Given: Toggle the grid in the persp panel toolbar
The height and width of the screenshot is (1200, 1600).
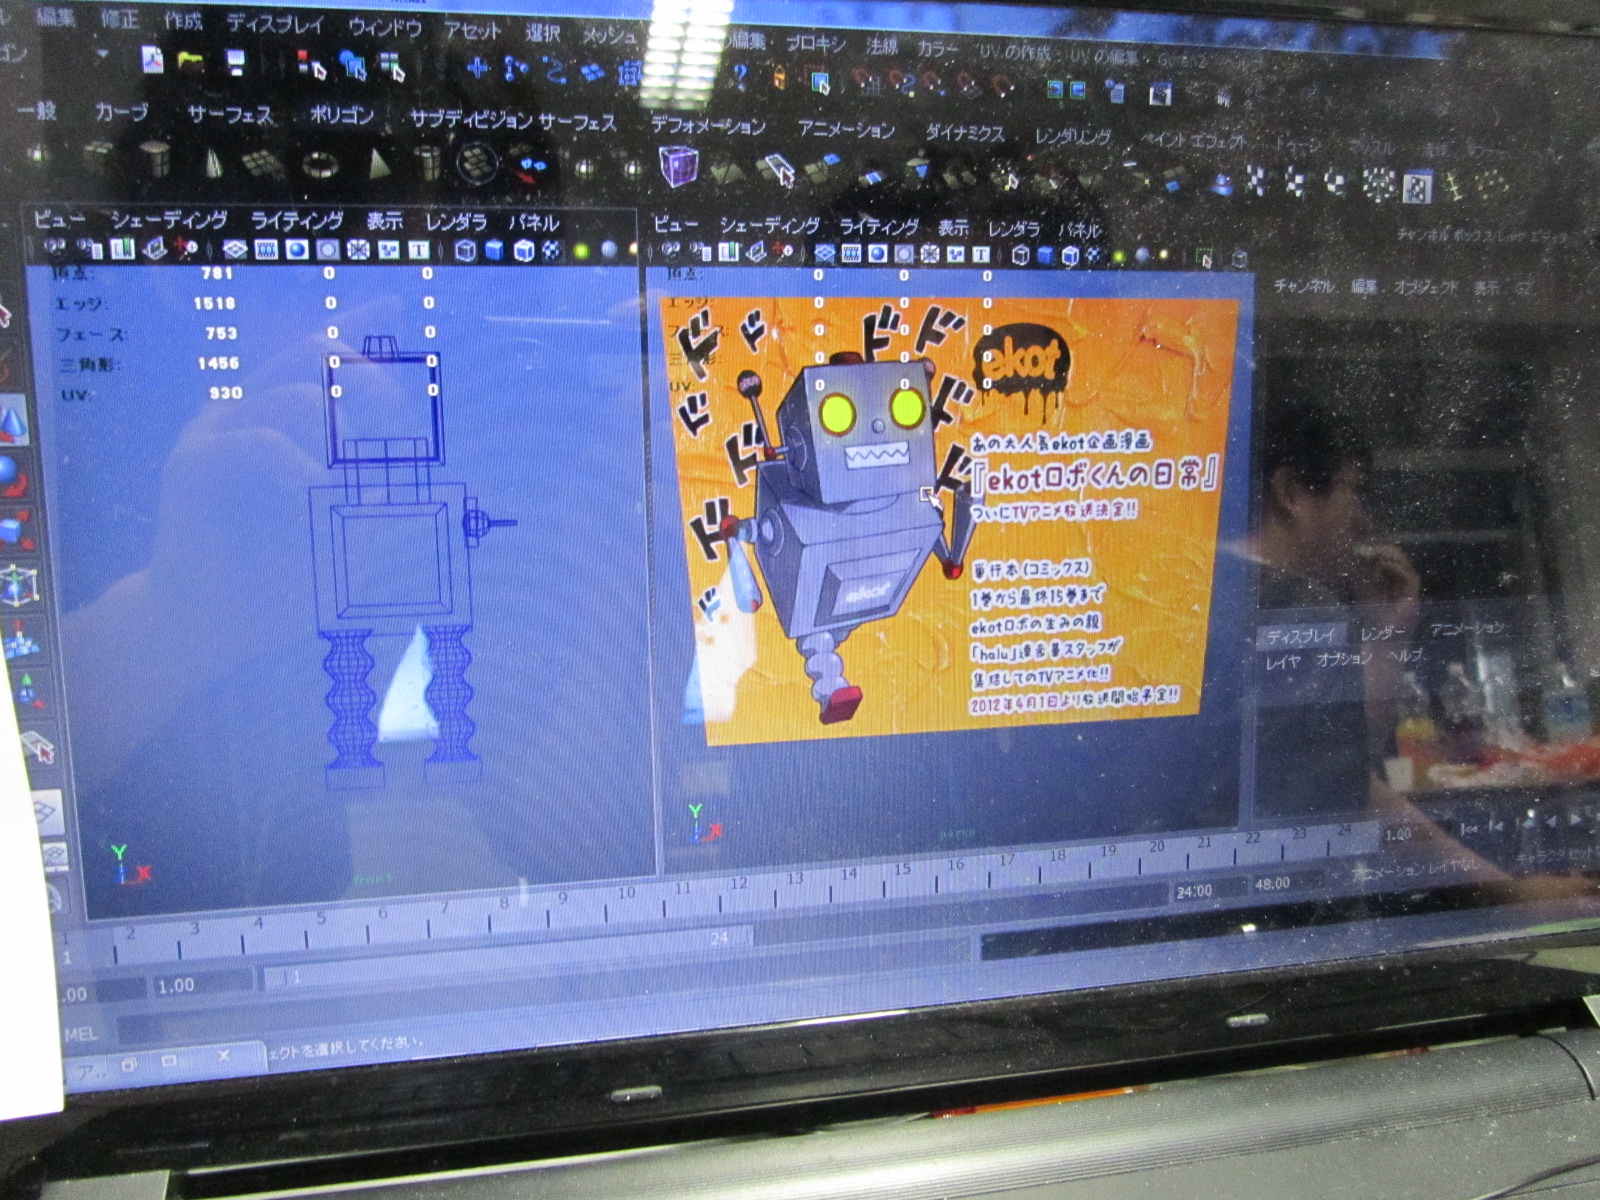Looking at the screenshot, I should tap(824, 253).
